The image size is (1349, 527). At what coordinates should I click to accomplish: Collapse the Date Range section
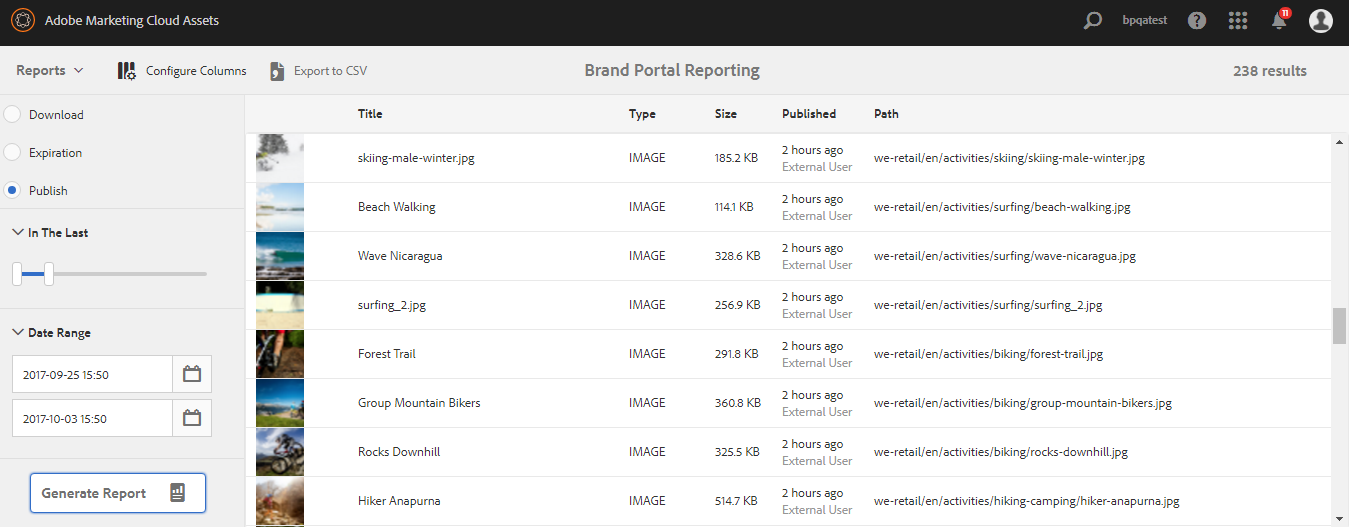18,333
